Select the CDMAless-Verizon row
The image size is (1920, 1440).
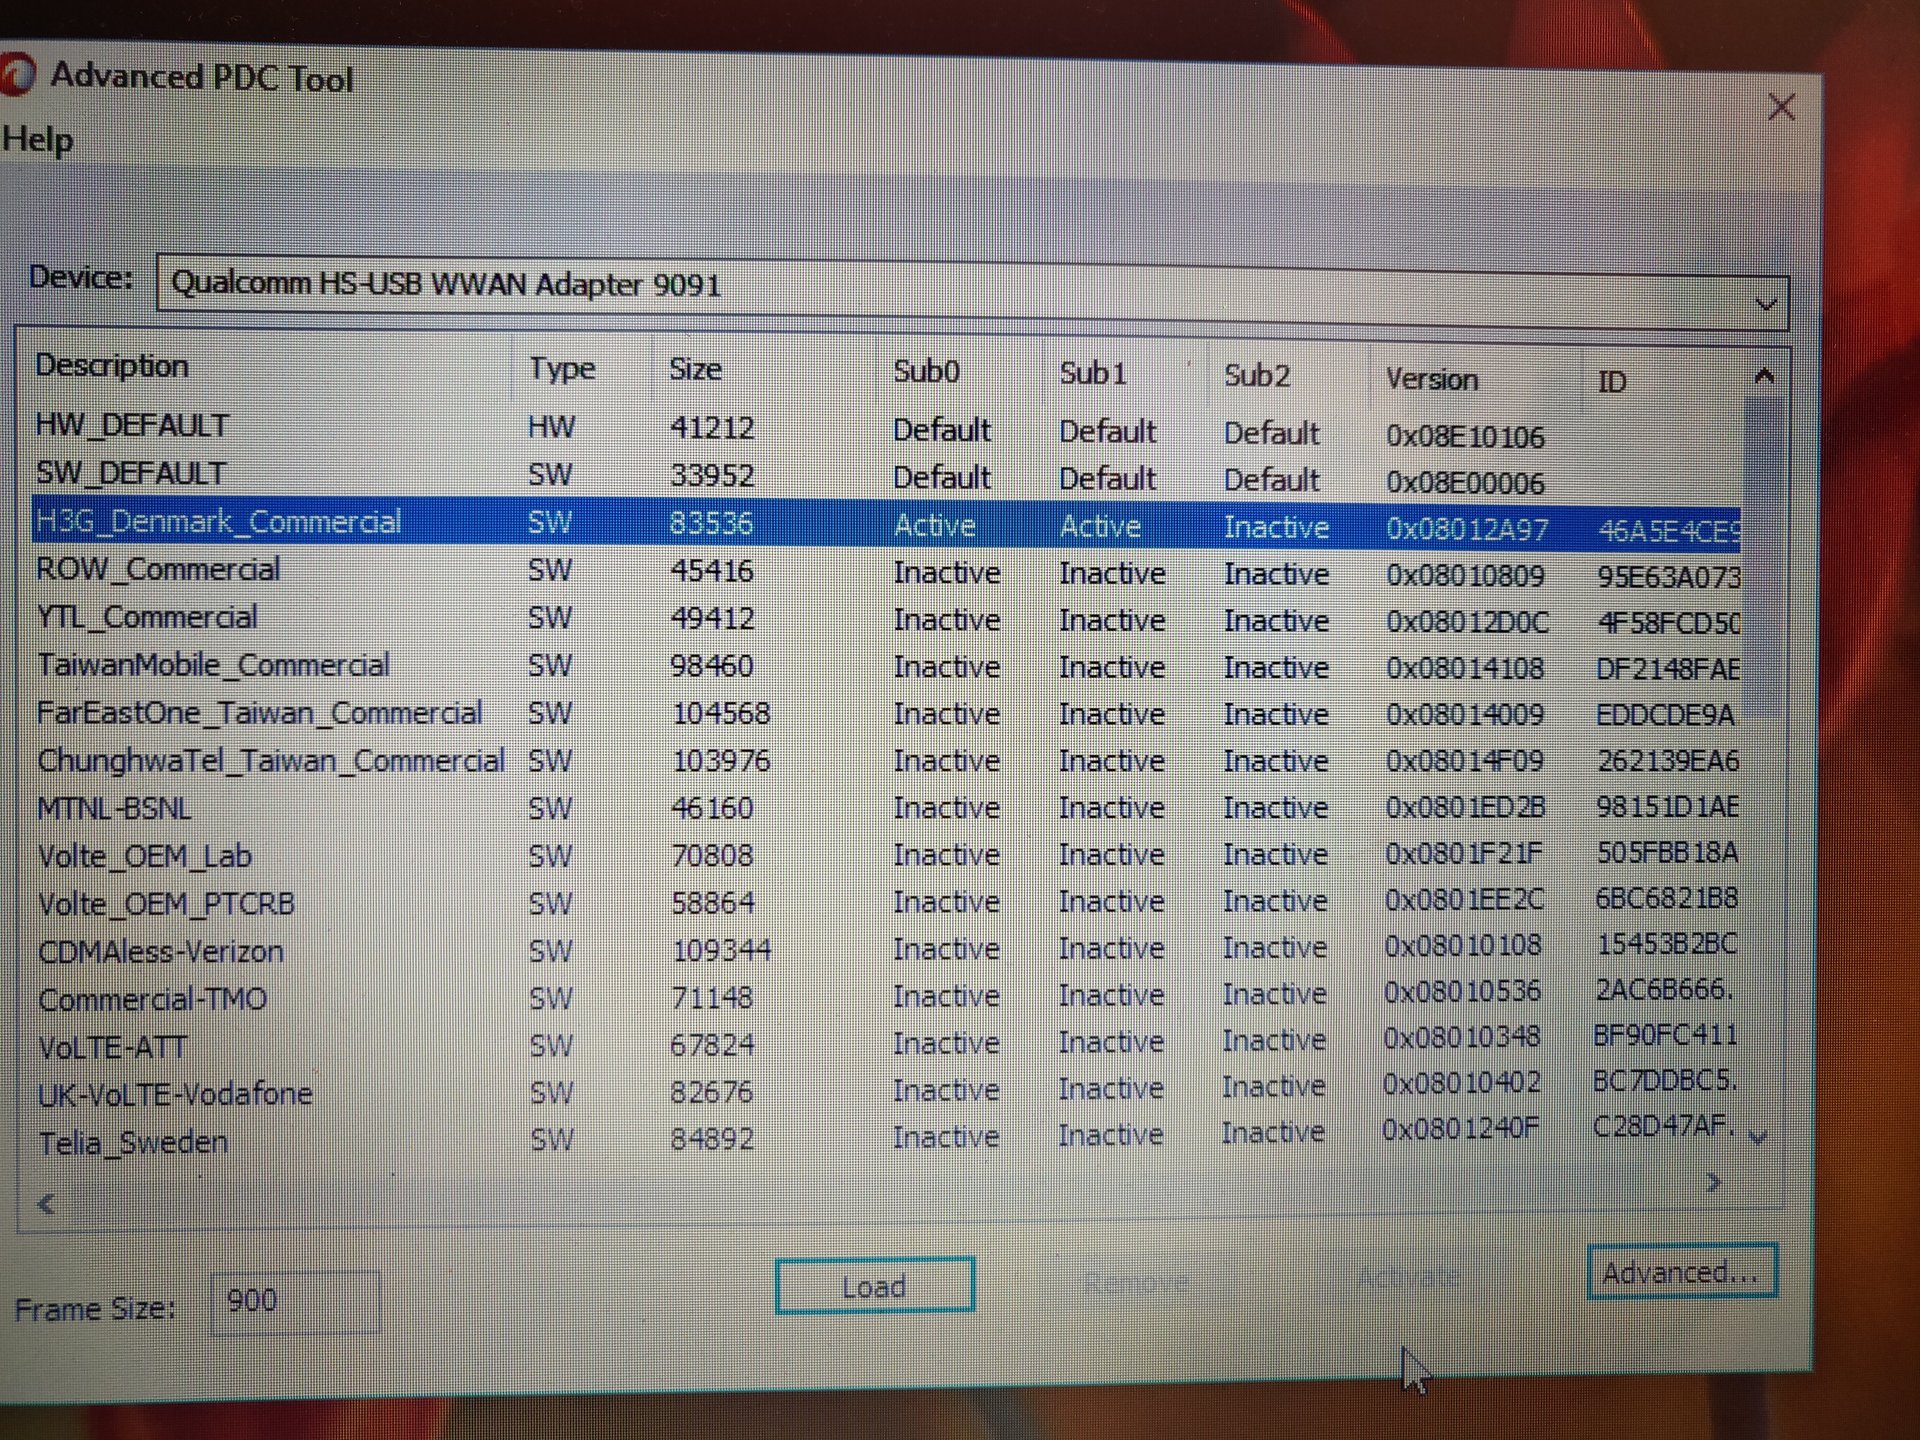pos(886,949)
